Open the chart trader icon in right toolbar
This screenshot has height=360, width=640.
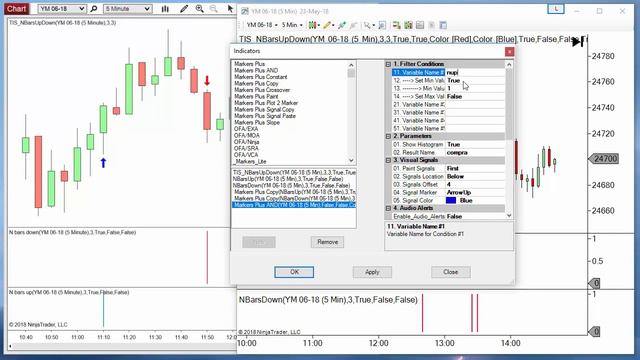pyautogui.click(x=396, y=25)
